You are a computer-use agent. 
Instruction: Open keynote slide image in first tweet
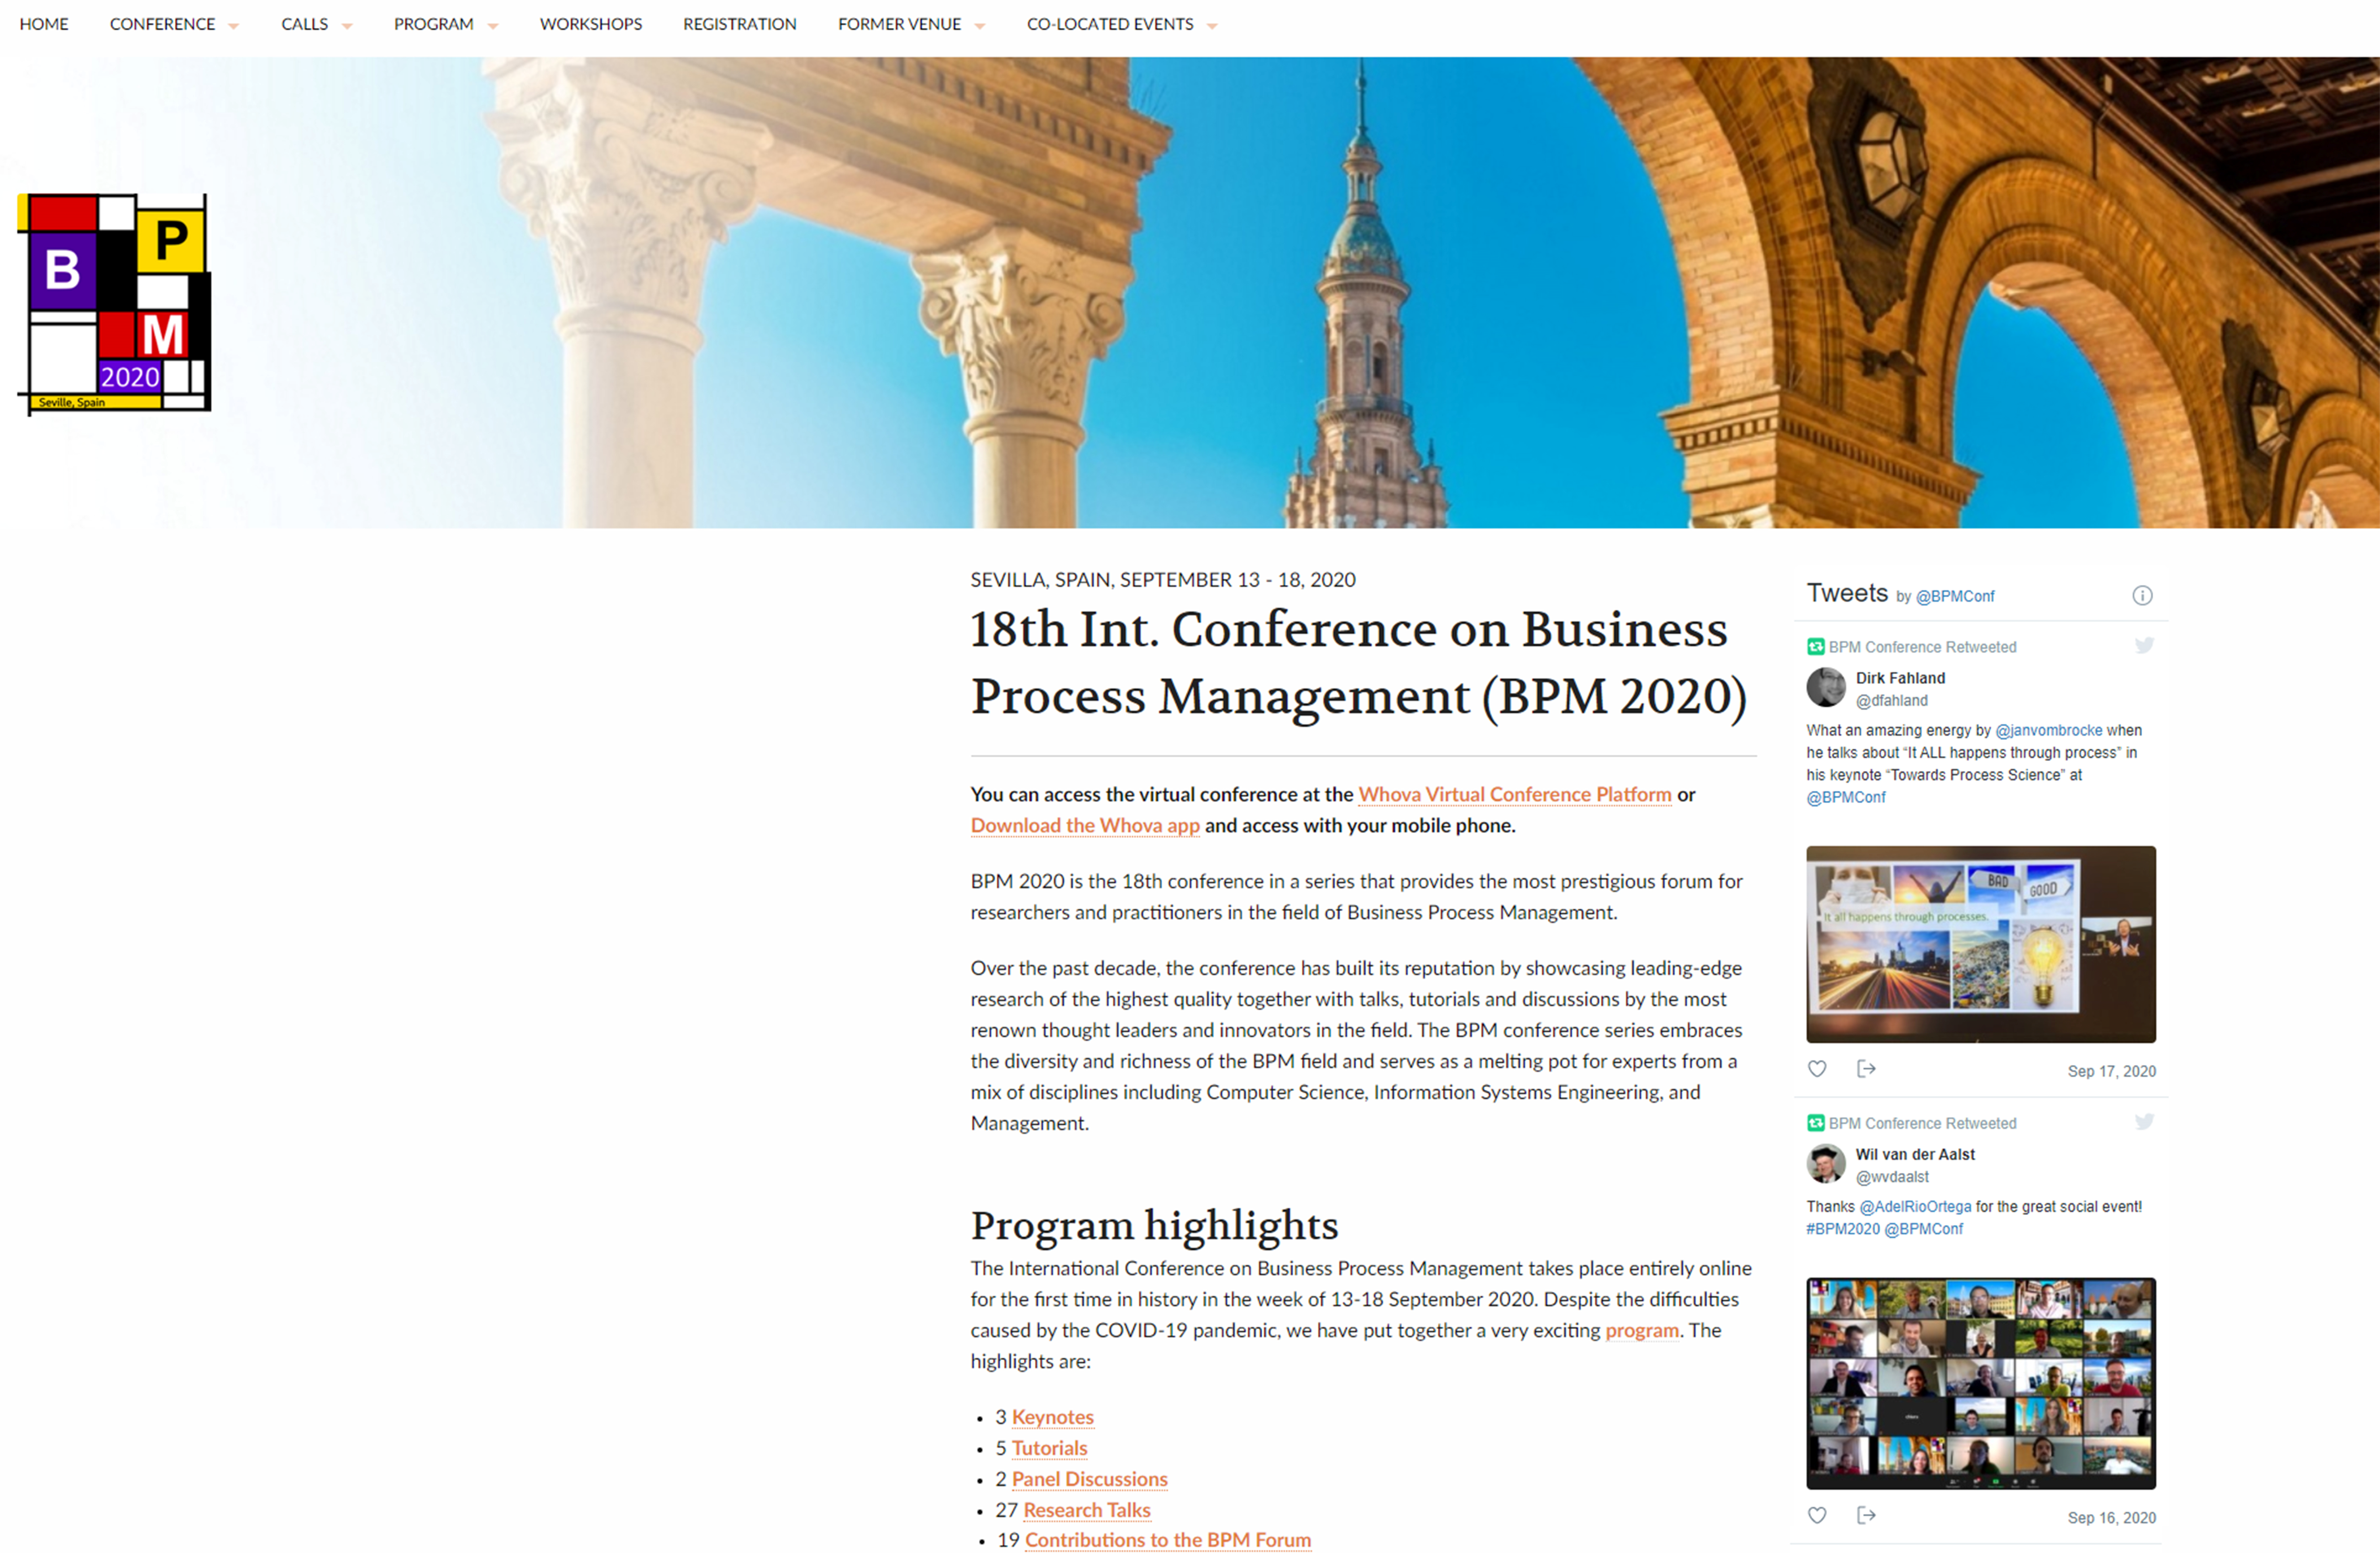(1980, 944)
